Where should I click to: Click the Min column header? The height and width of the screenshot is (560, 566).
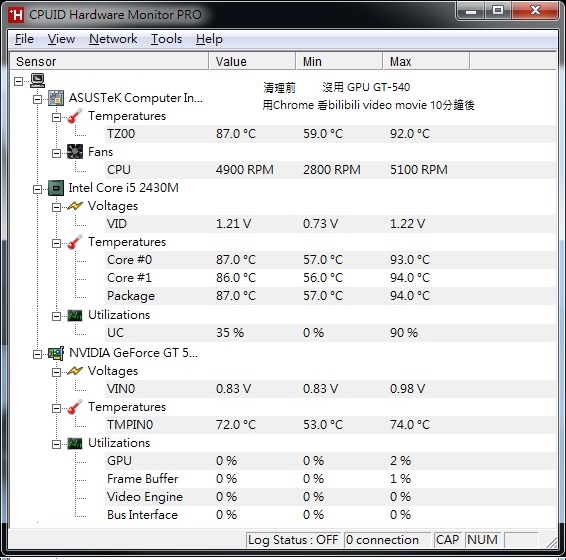pyautogui.click(x=339, y=61)
